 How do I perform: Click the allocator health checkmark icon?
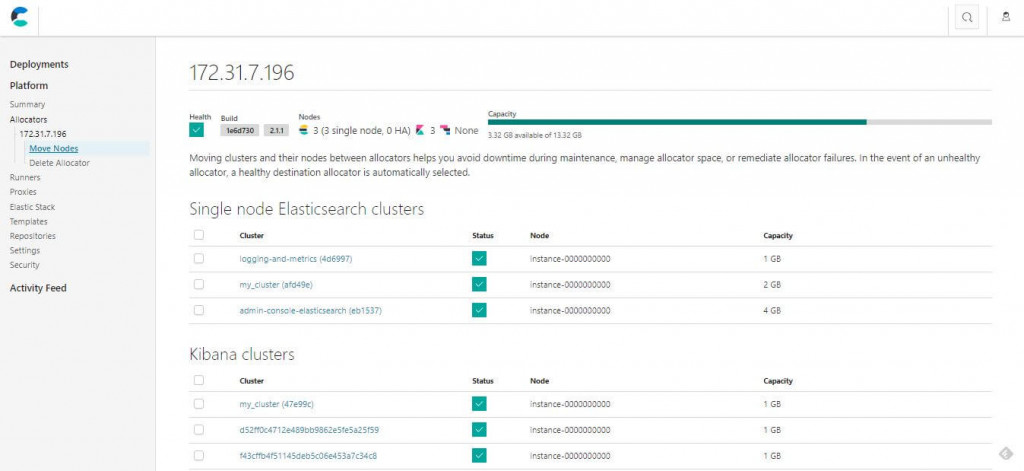pyautogui.click(x=197, y=130)
